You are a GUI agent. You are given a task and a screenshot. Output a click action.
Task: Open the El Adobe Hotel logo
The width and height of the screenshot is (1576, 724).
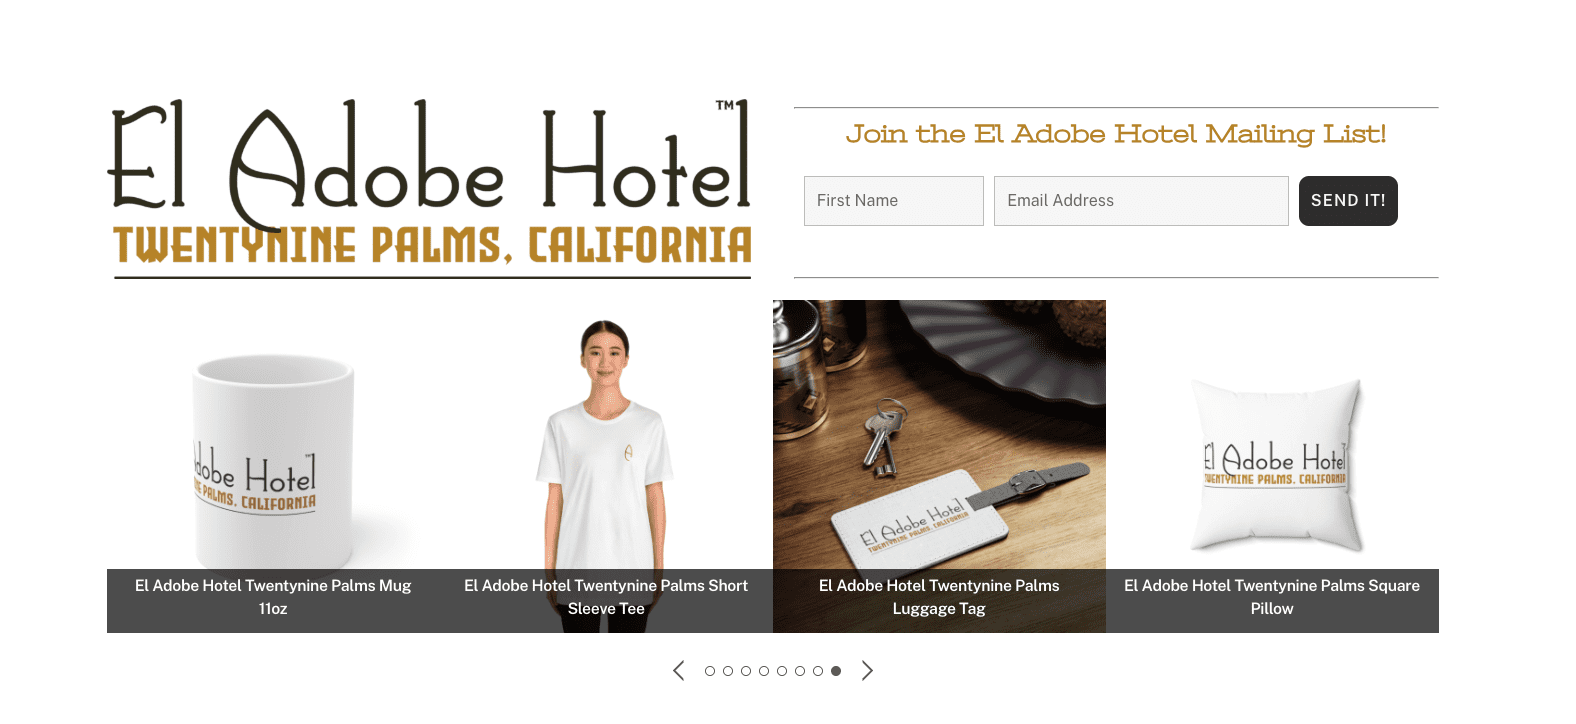(430, 188)
